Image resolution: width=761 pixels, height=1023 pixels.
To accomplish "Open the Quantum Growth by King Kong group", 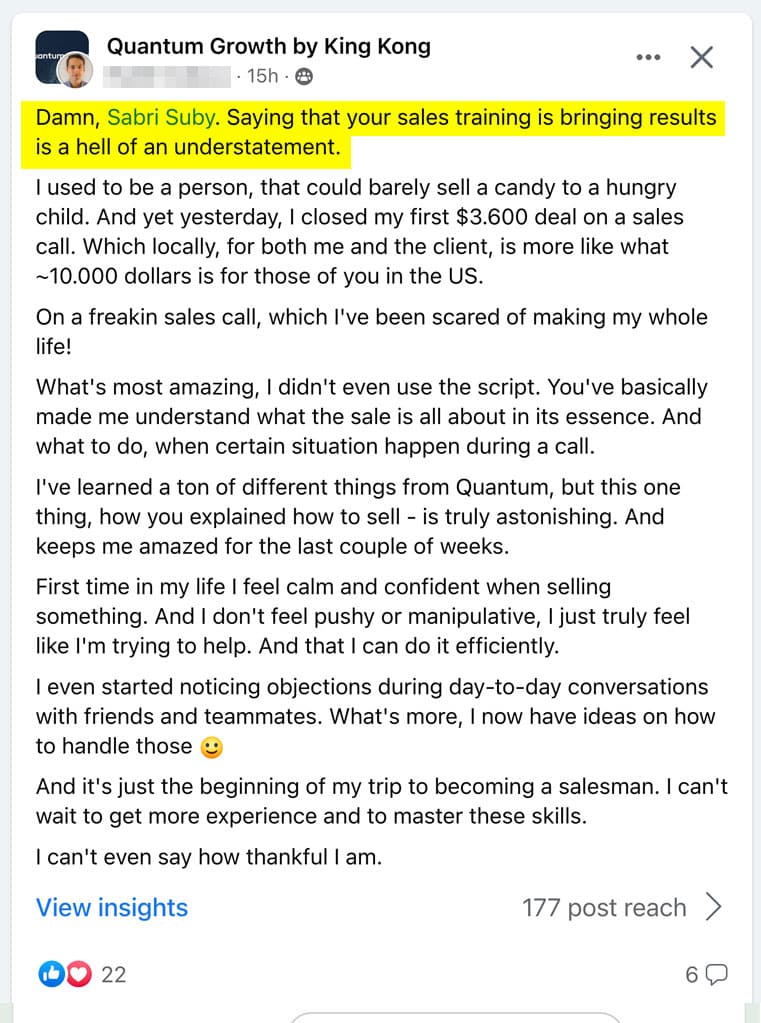I will pos(269,46).
